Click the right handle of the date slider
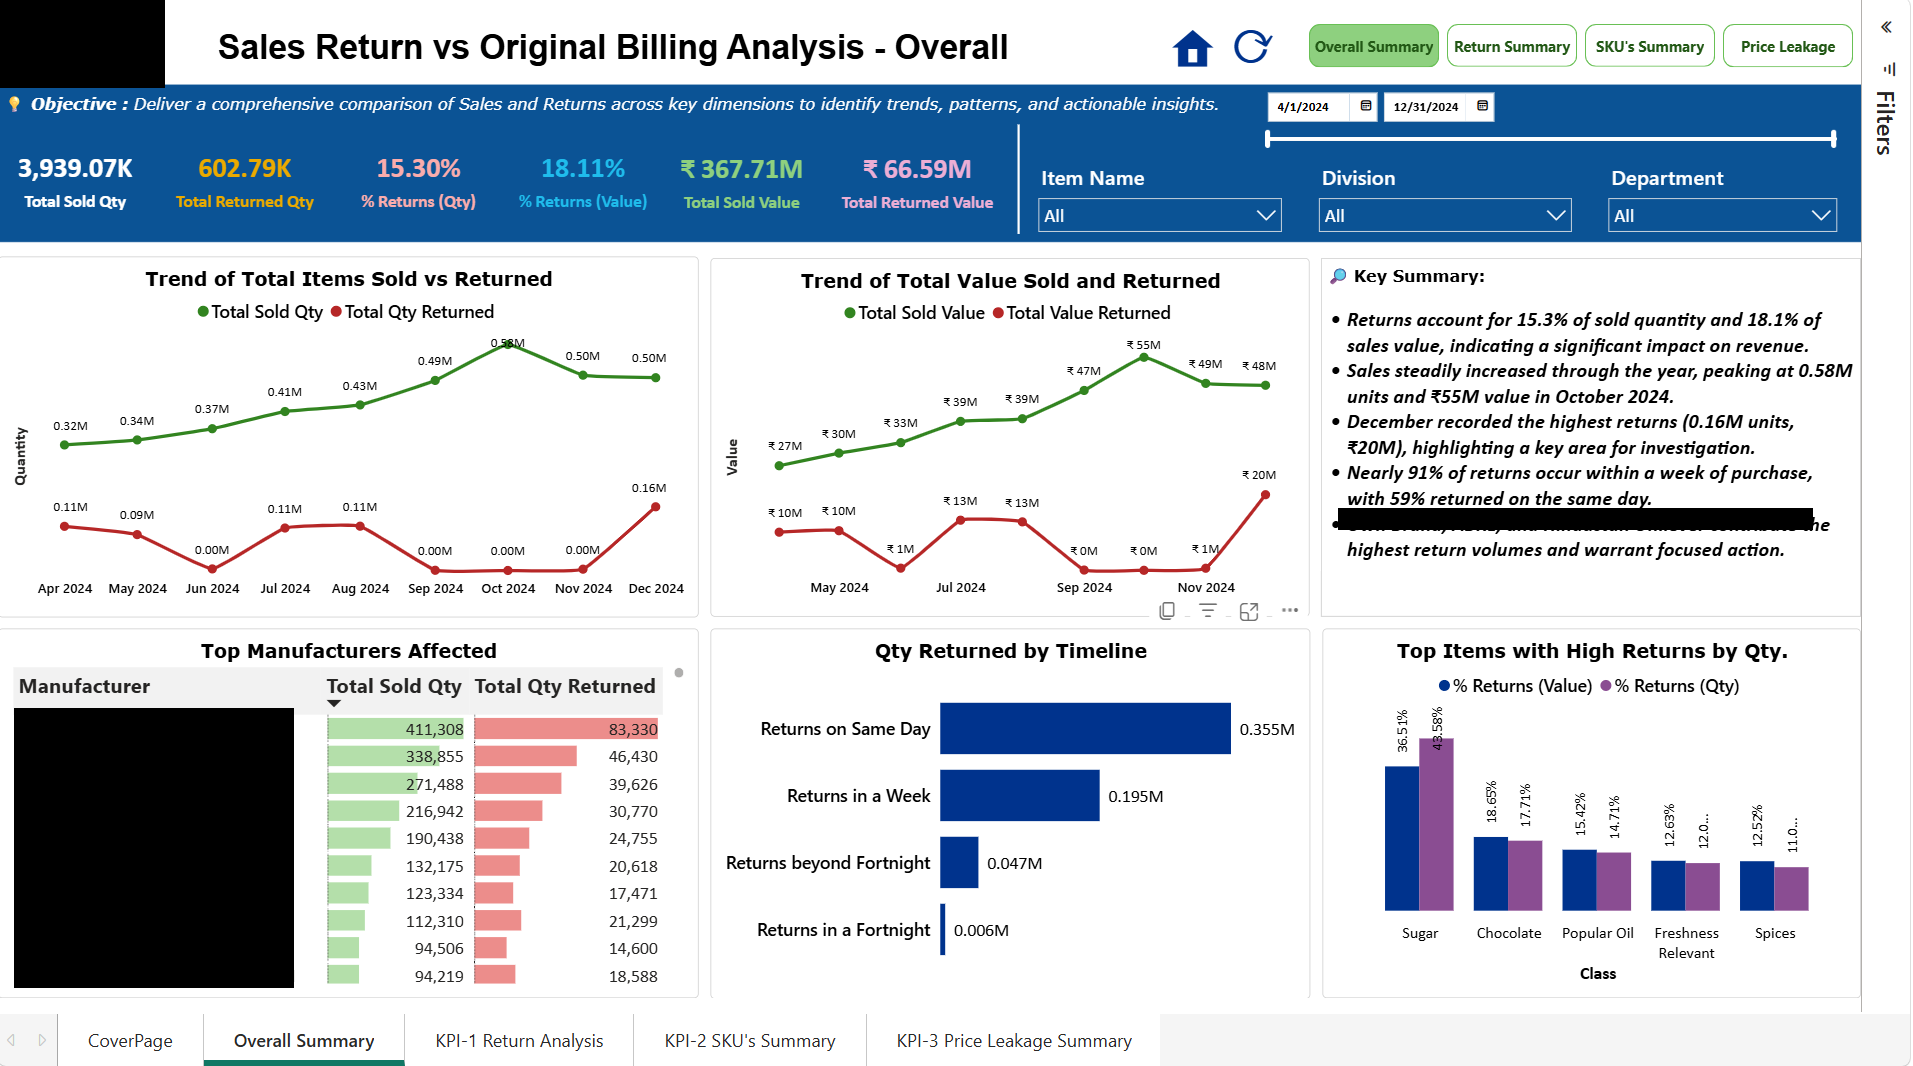 coord(1833,139)
